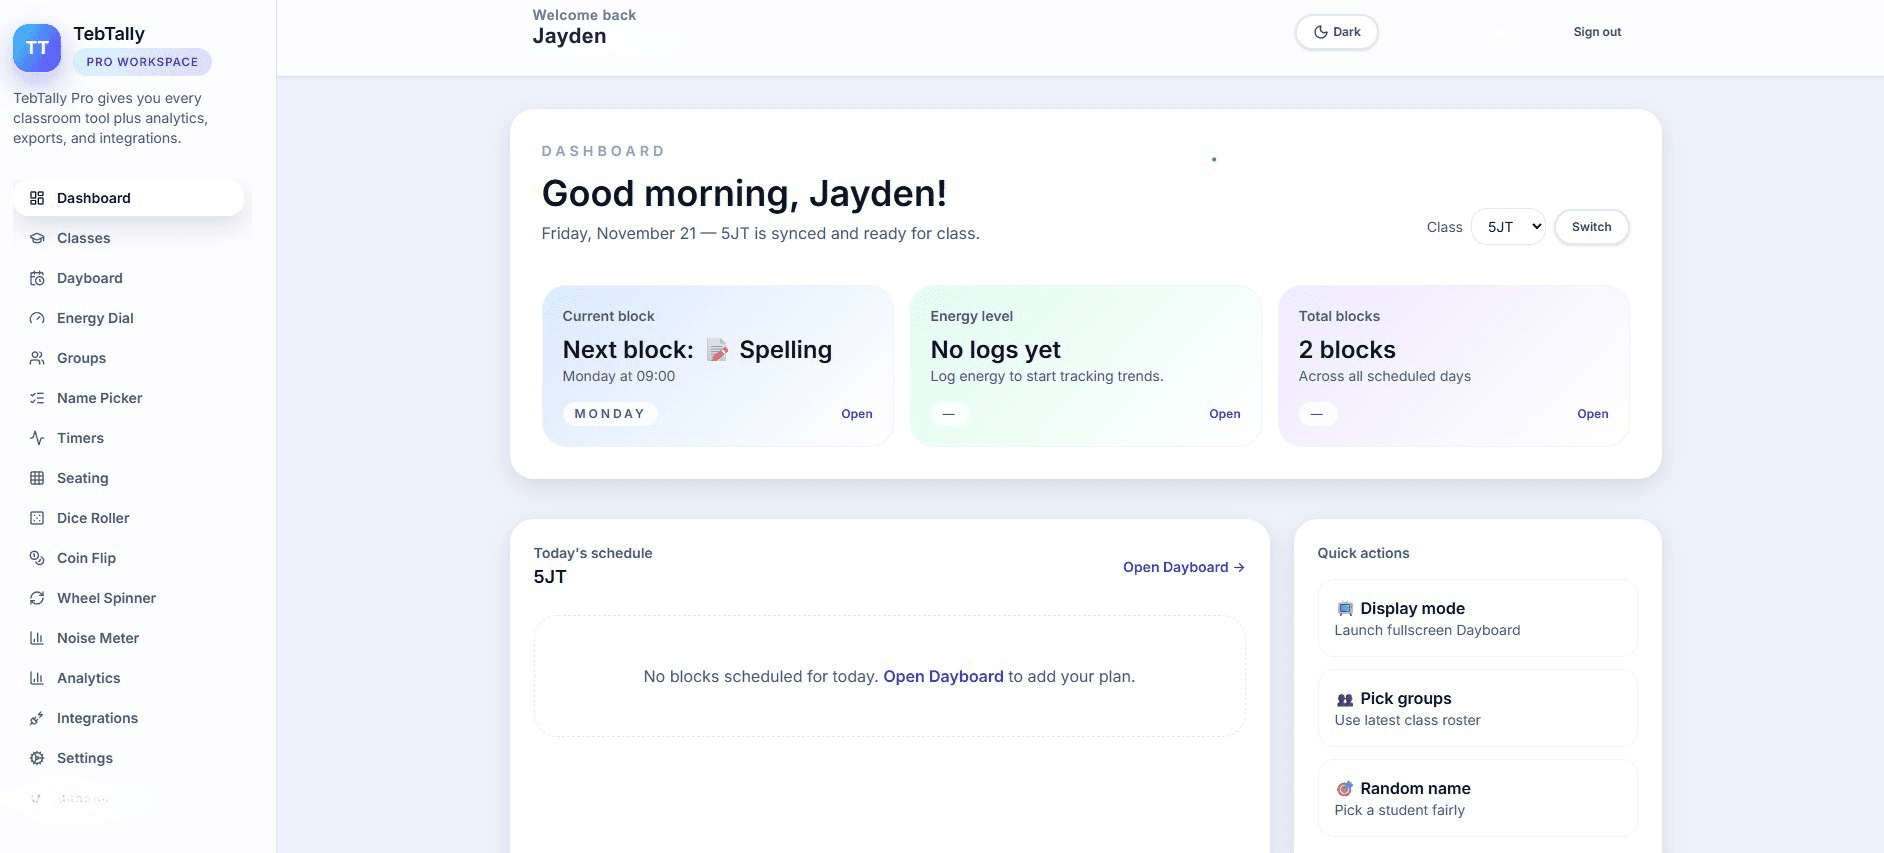Open Wheel Spinner via its icon
Image resolution: width=1884 pixels, height=853 pixels.
click(x=37, y=598)
